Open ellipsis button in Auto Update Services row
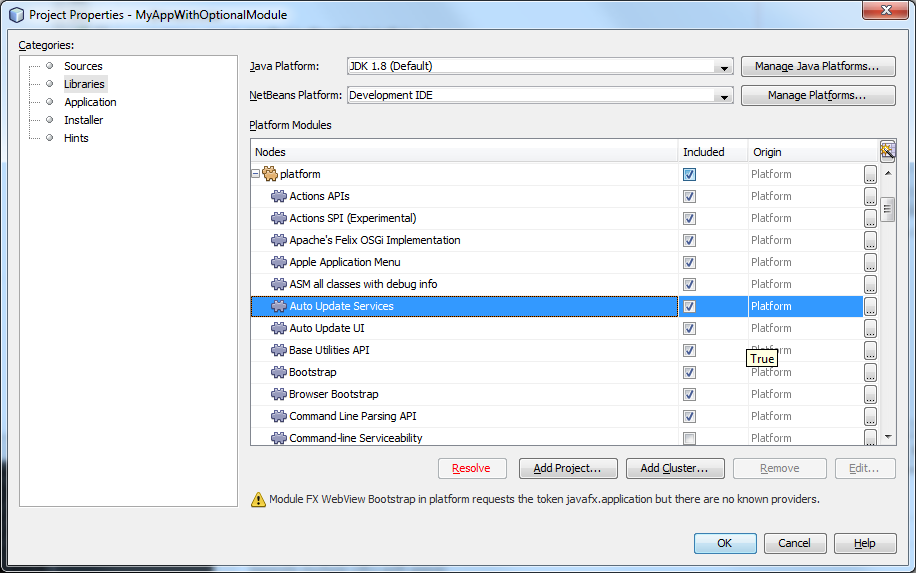 (x=870, y=306)
